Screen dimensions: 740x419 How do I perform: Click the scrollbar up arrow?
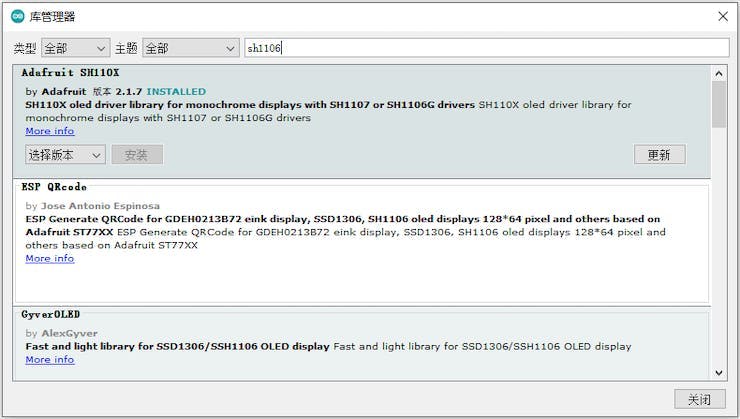719,73
